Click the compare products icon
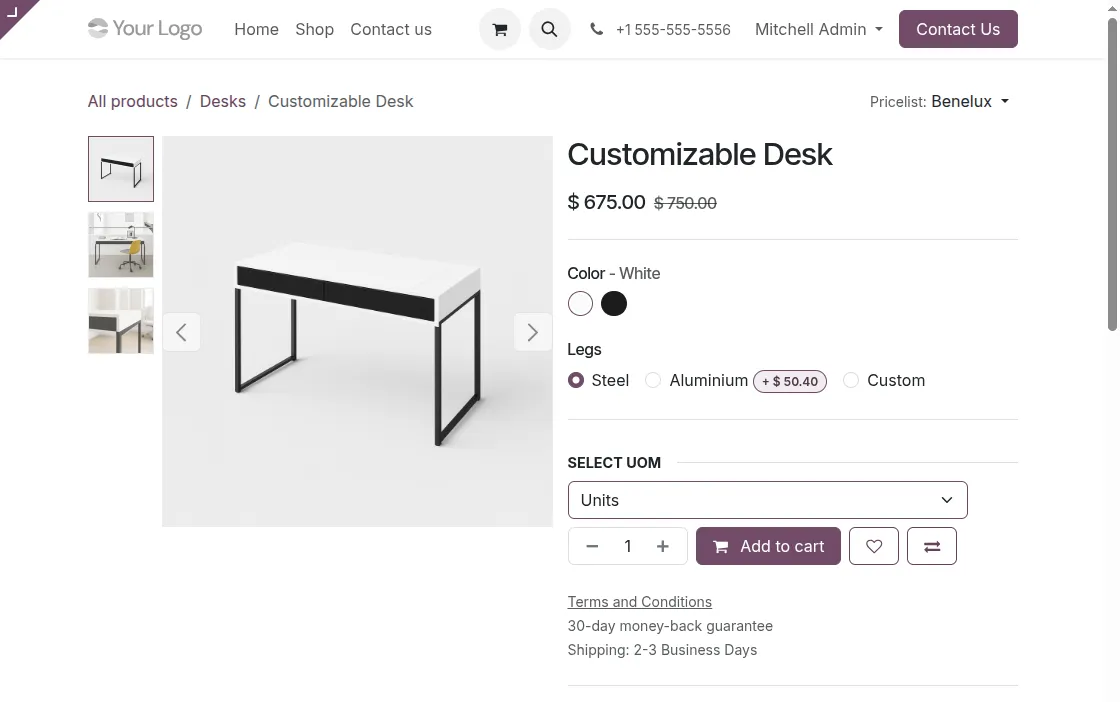This screenshot has height=702, width=1120. click(931, 546)
